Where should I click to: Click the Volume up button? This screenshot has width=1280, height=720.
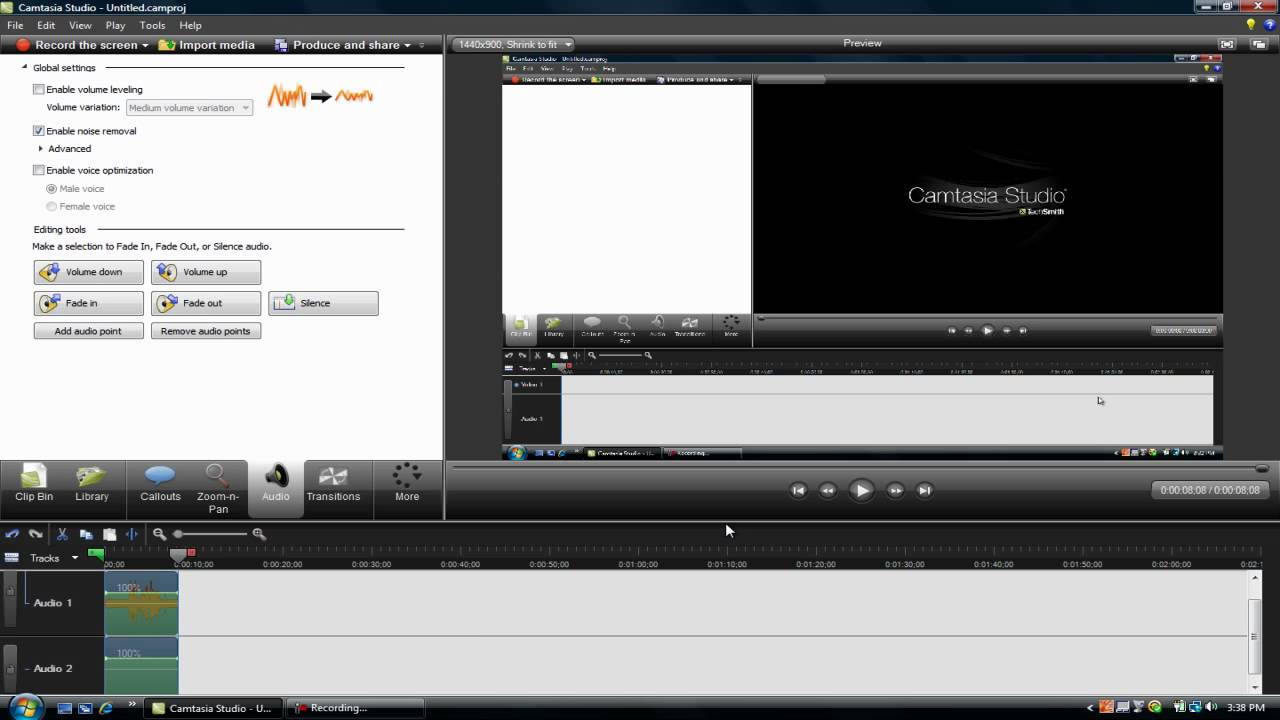coord(206,272)
